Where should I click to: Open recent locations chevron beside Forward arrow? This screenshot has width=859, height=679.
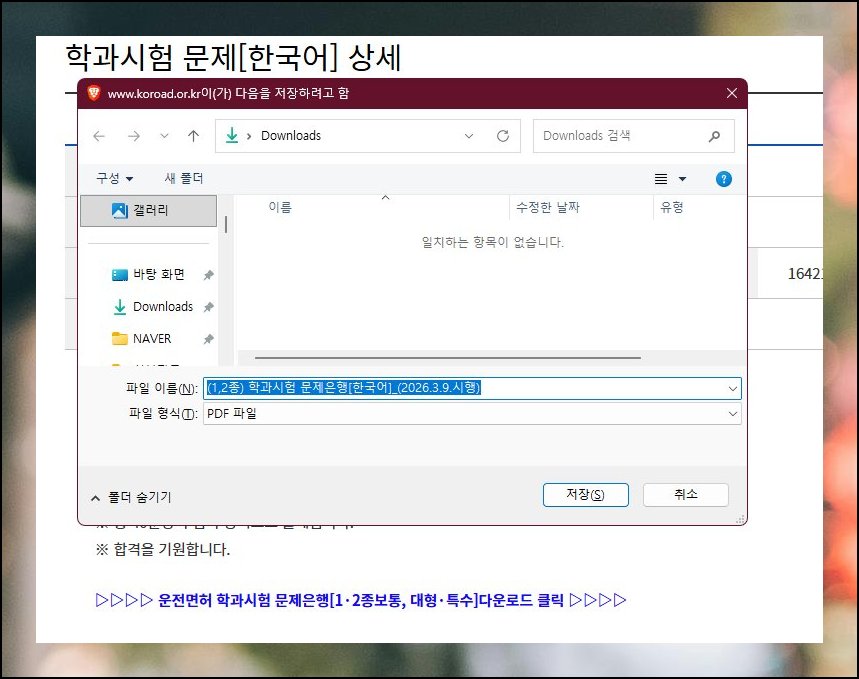tap(164, 136)
